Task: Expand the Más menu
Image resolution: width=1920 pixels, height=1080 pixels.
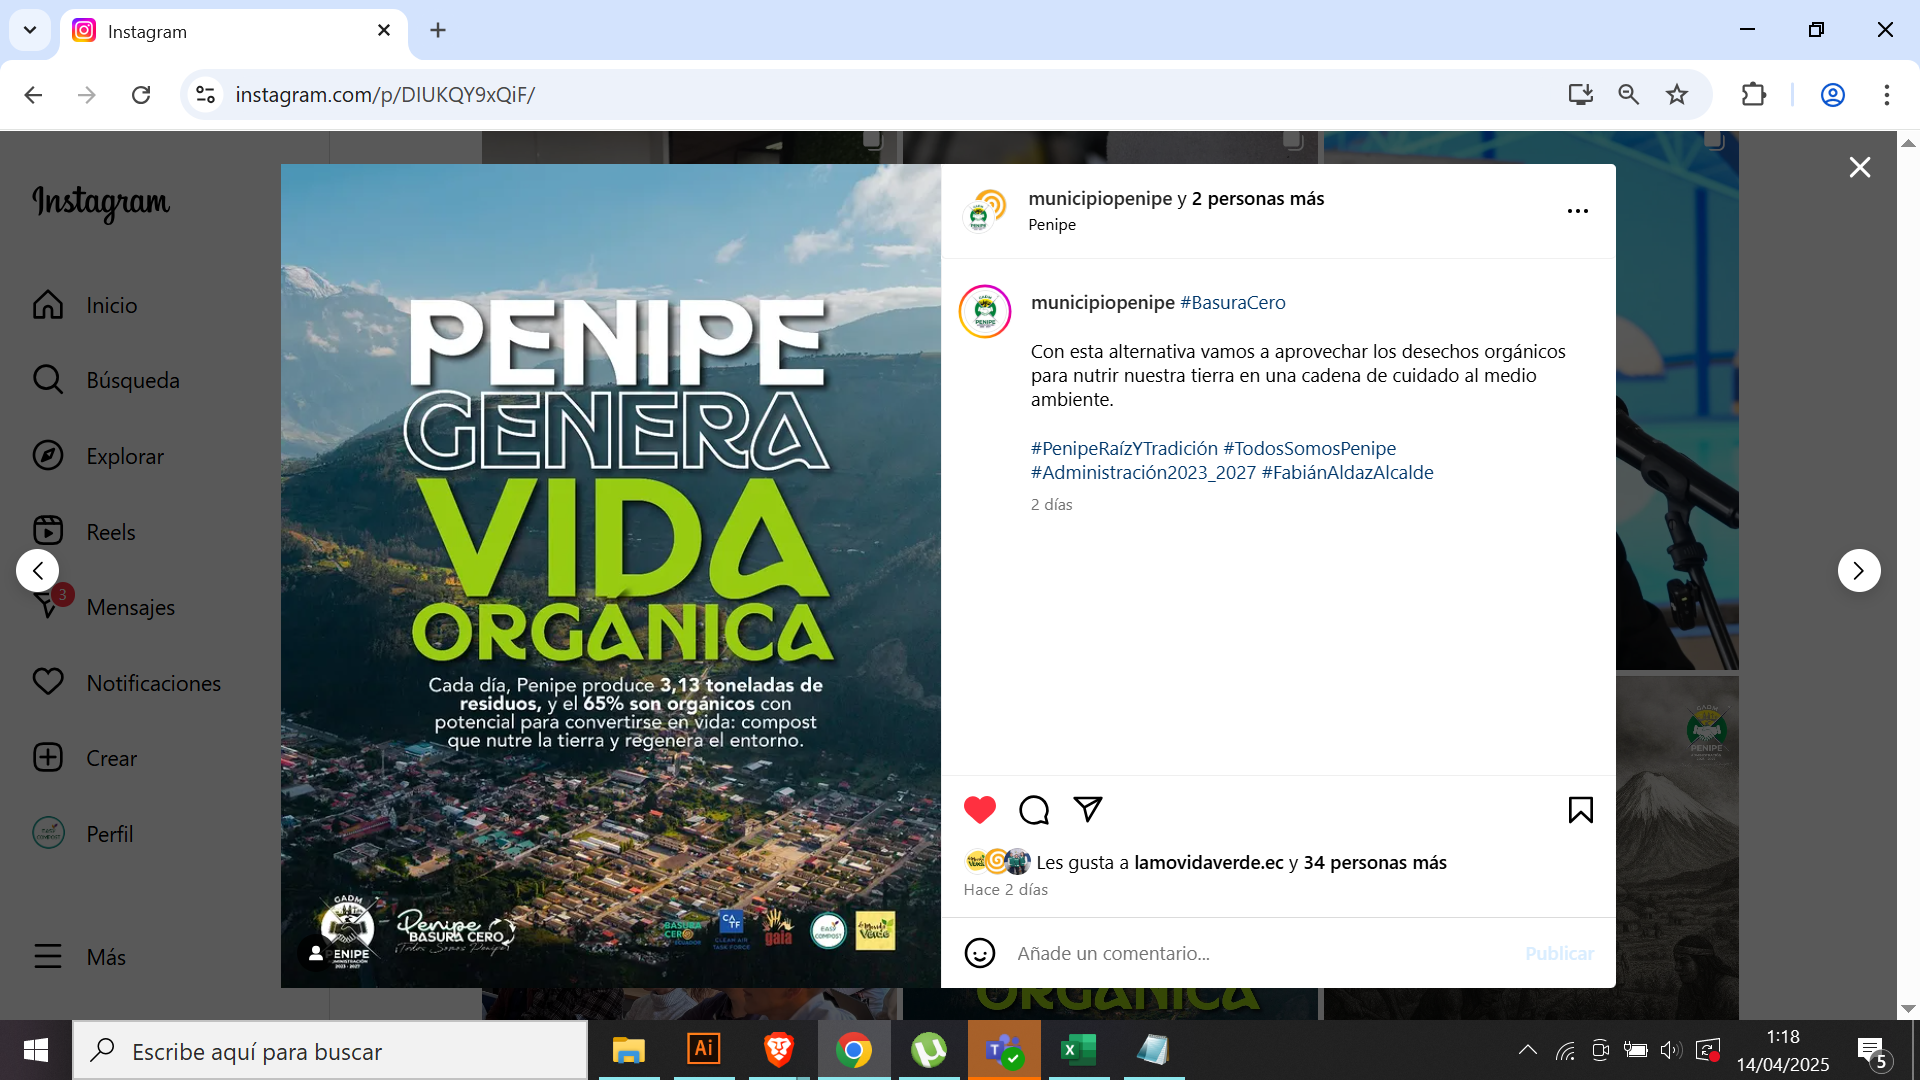Action: point(80,957)
